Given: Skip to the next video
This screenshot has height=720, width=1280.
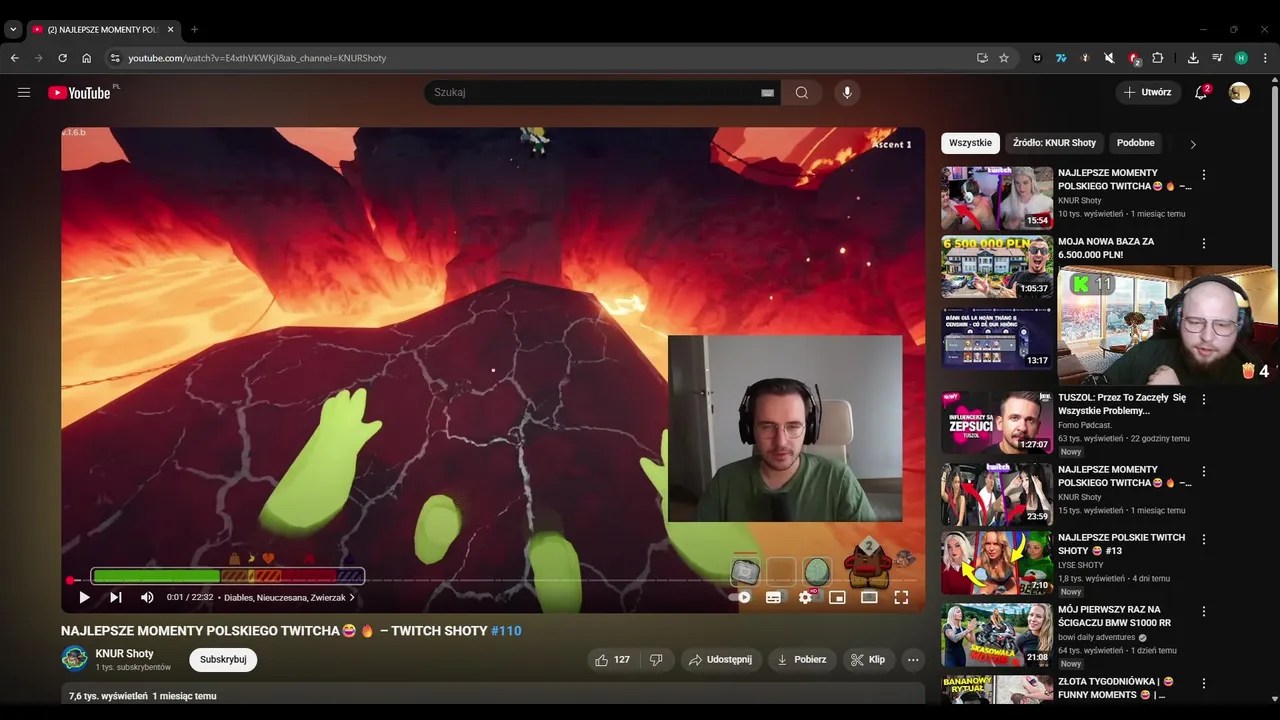Looking at the screenshot, I should (x=115, y=597).
